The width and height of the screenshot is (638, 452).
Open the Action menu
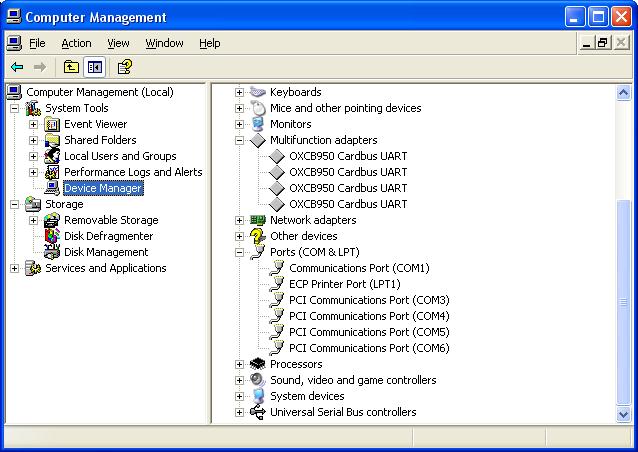click(x=76, y=43)
